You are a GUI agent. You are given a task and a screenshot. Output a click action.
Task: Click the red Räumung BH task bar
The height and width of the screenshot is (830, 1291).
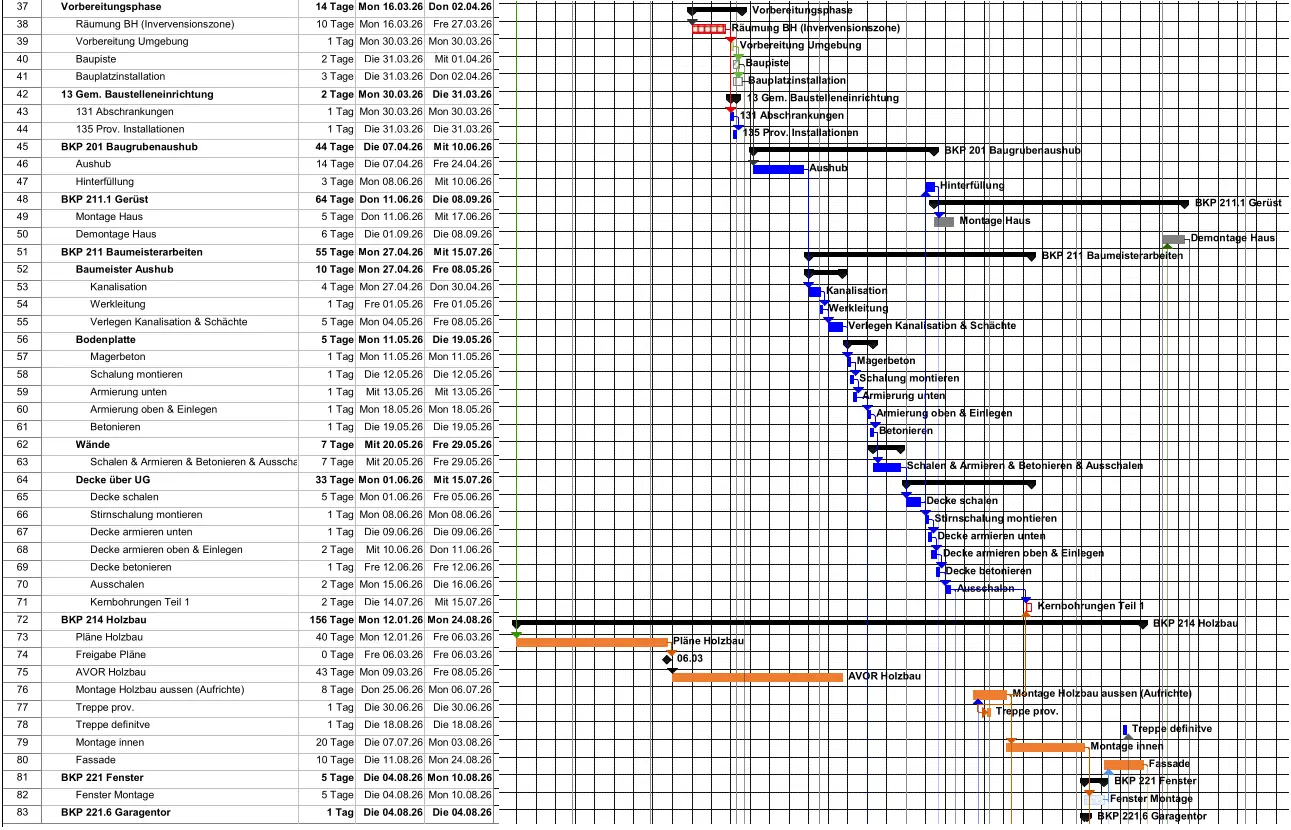[709, 29]
